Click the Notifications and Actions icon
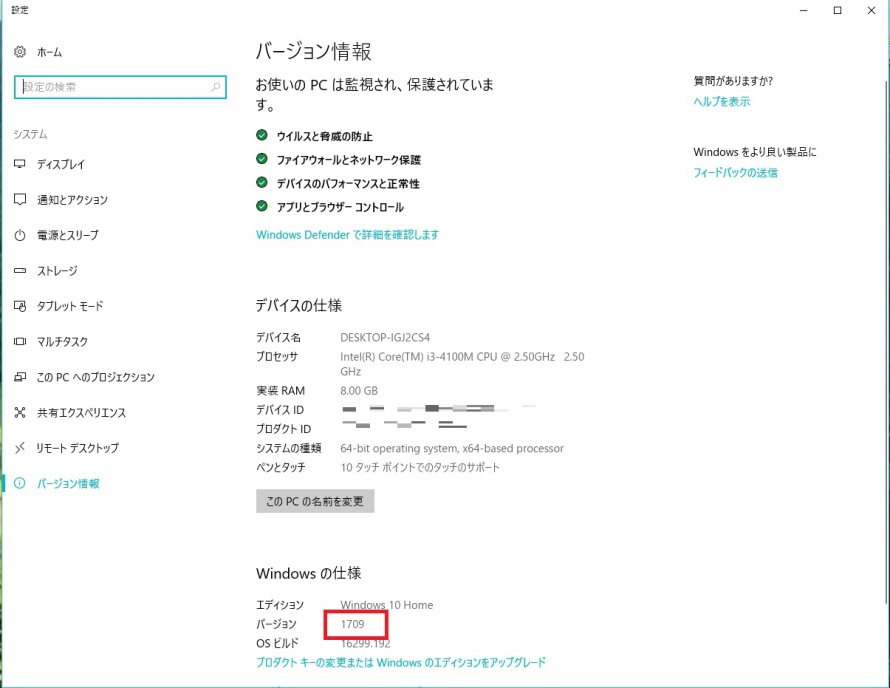 tap(20, 199)
